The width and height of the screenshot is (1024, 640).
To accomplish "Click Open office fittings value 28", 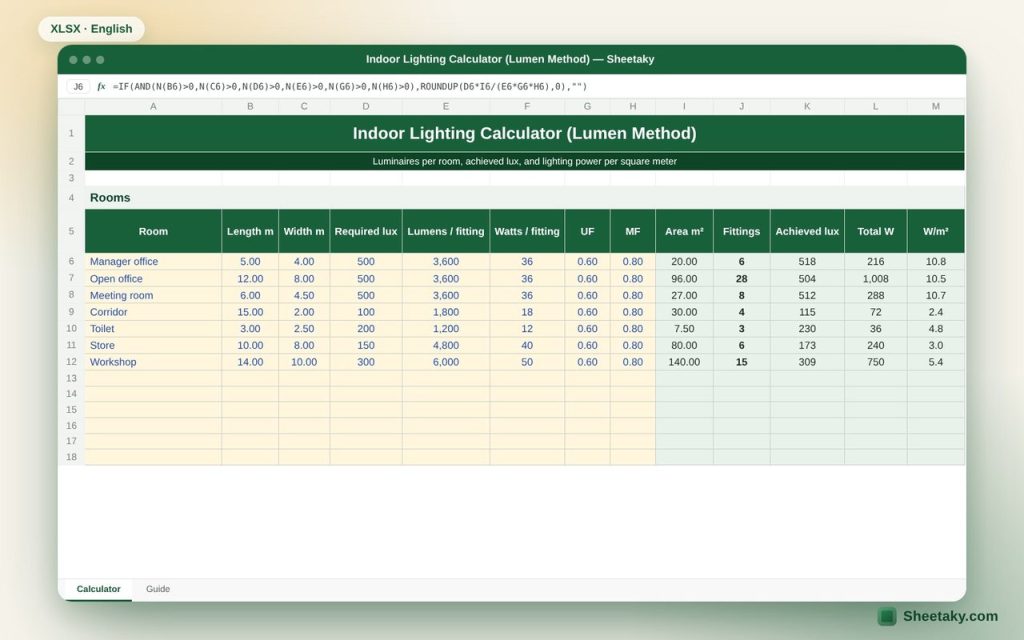I will 741,278.
